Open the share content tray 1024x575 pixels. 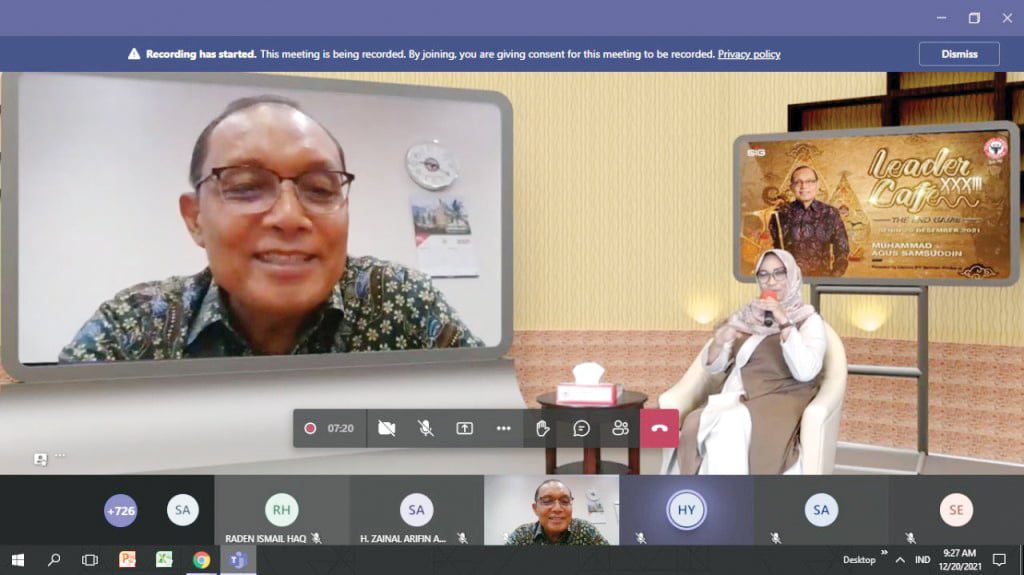465,428
